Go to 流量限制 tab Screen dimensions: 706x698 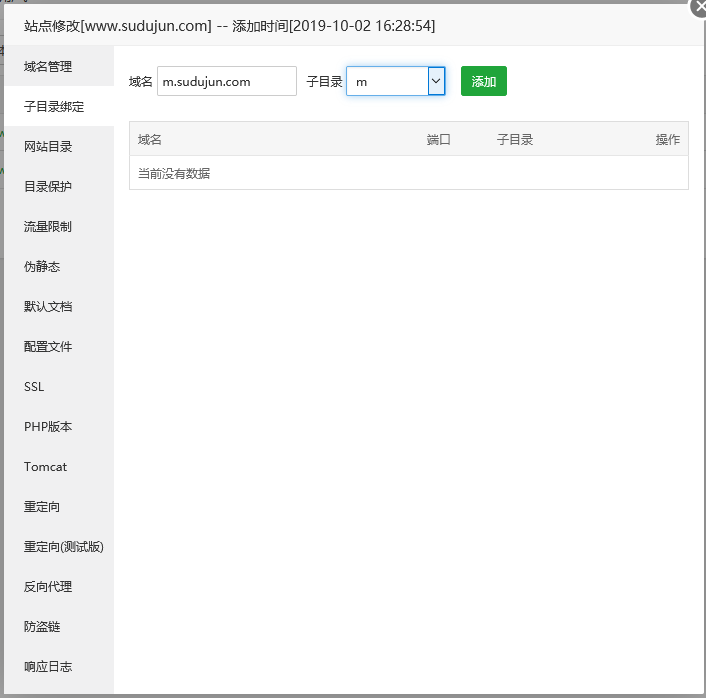click(x=48, y=227)
